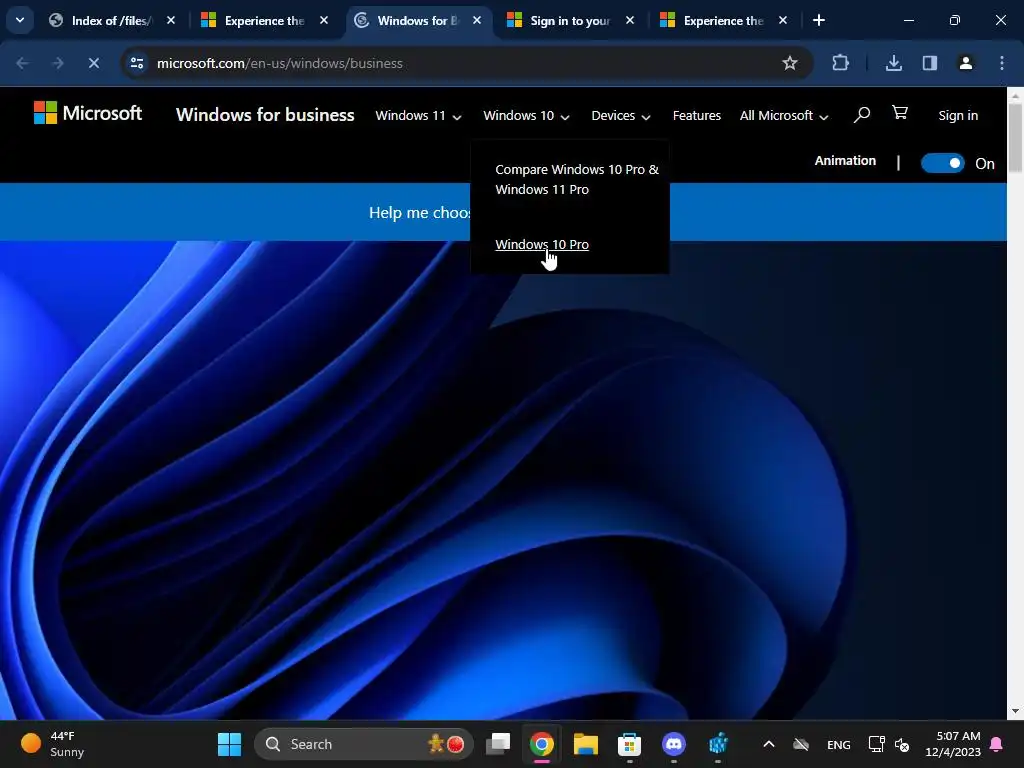1024x768 pixels.
Task: Go forward with the browser forward arrow
Action: (57, 63)
